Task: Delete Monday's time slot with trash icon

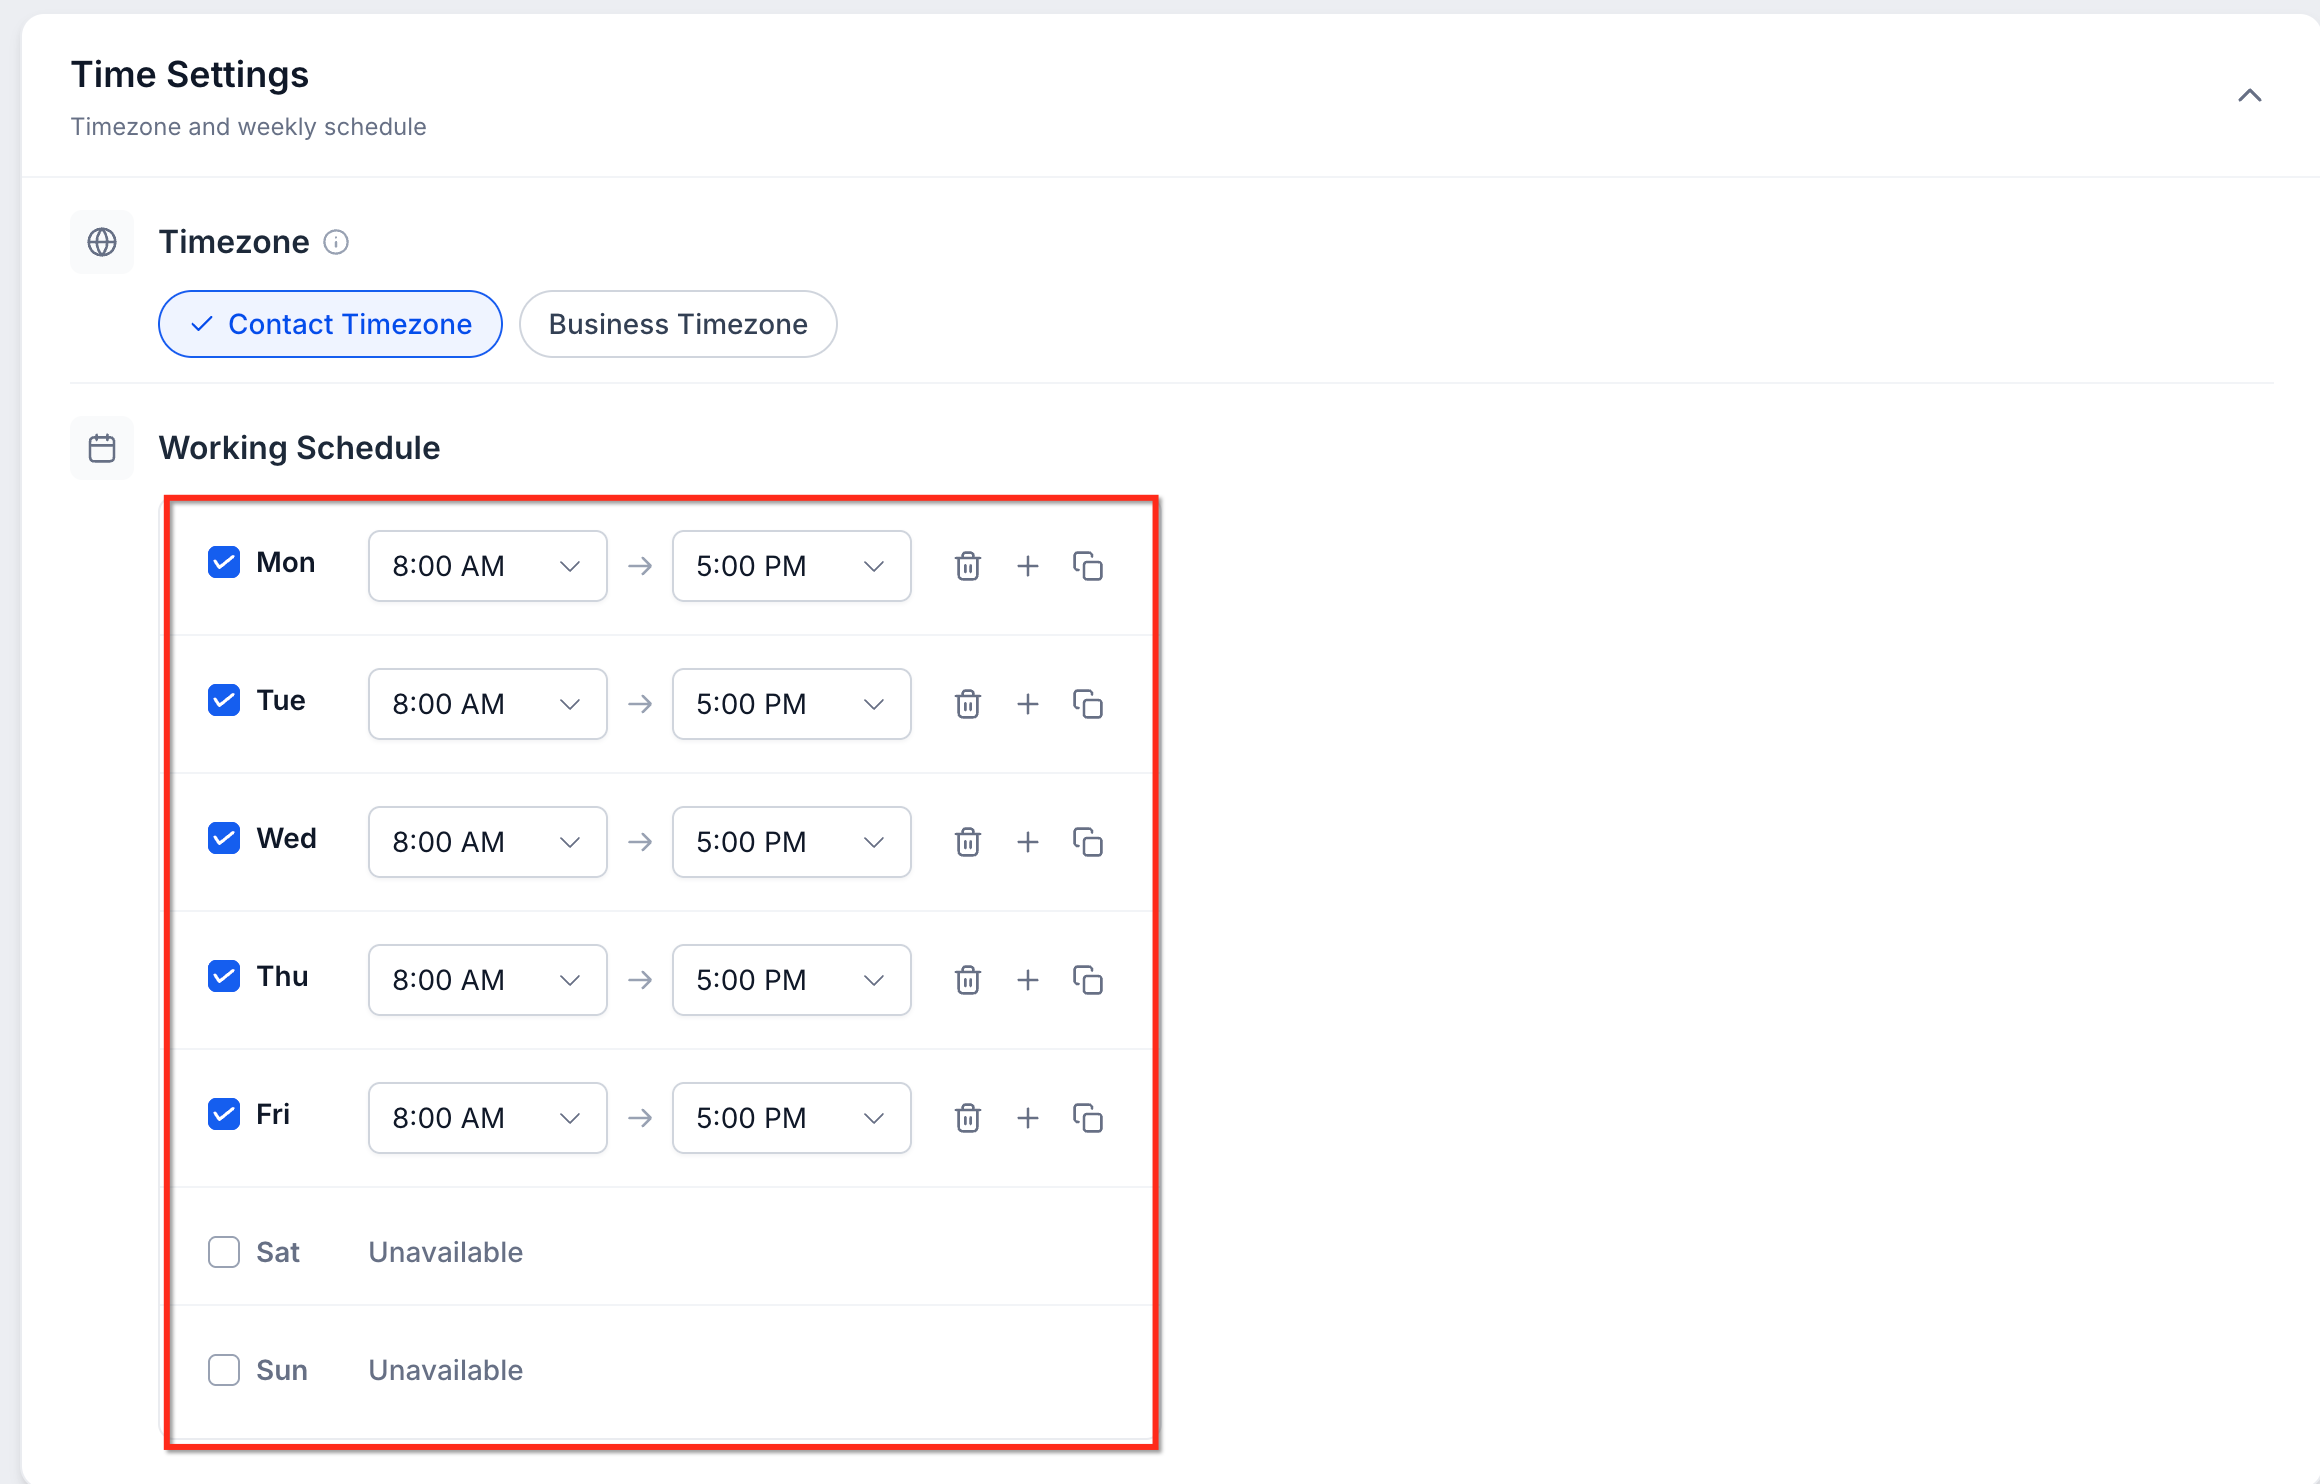Action: 967,566
